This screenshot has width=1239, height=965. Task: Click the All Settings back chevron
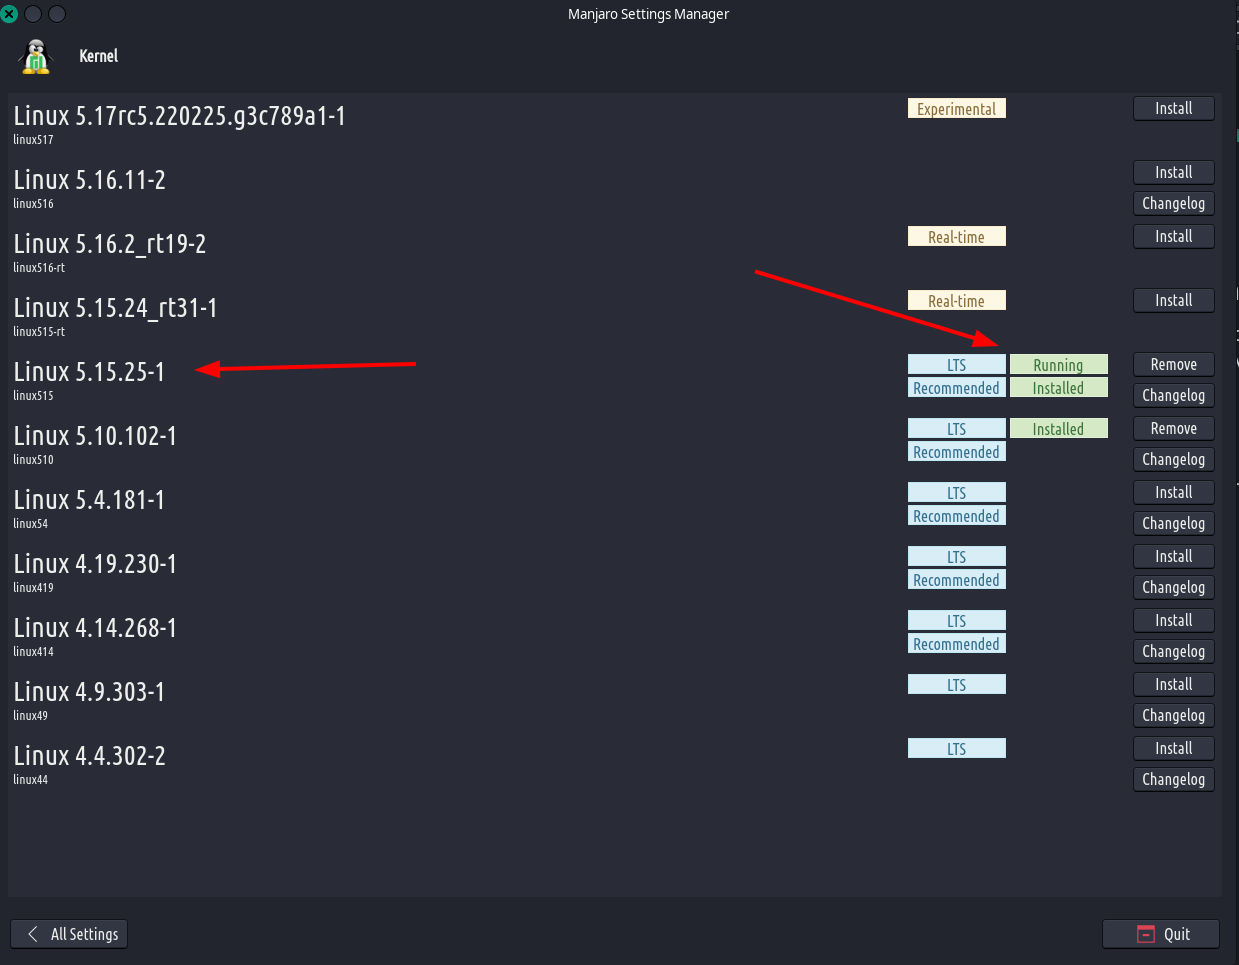[33, 934]
